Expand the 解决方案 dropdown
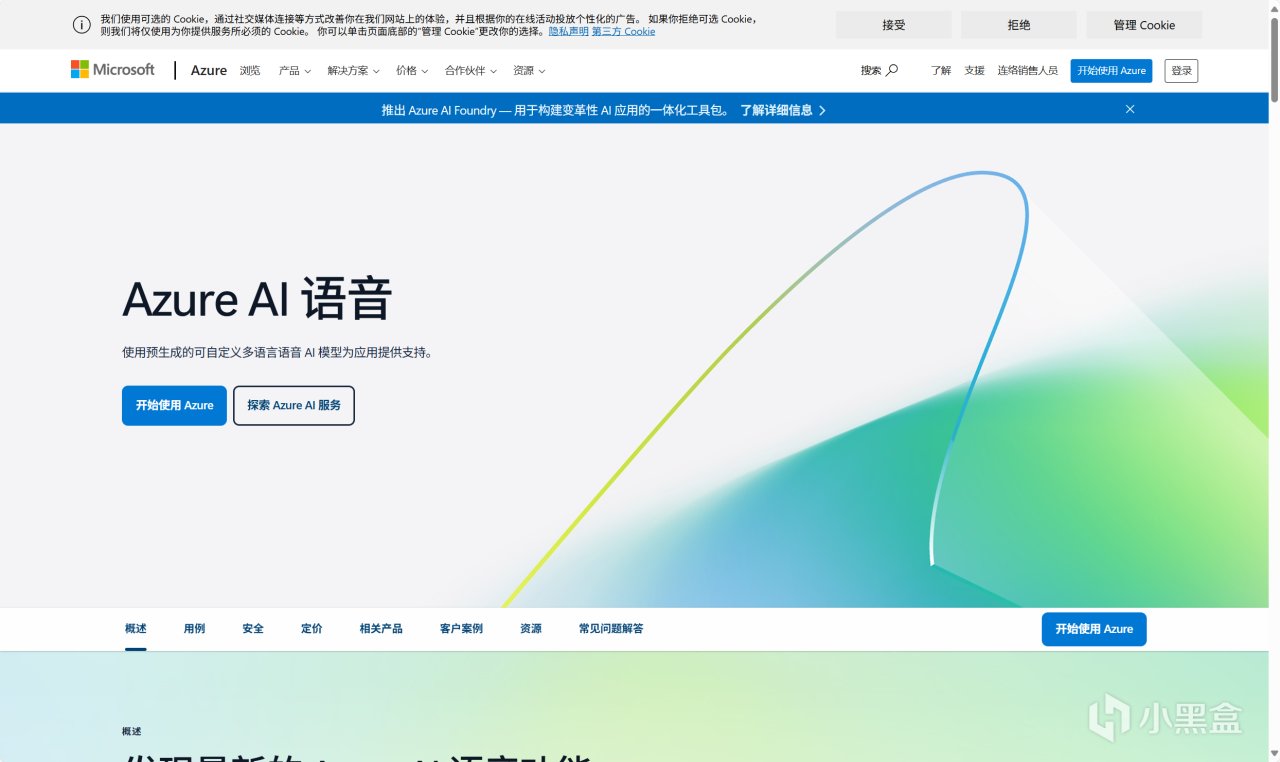1280x762 pixels. [354, 70]
